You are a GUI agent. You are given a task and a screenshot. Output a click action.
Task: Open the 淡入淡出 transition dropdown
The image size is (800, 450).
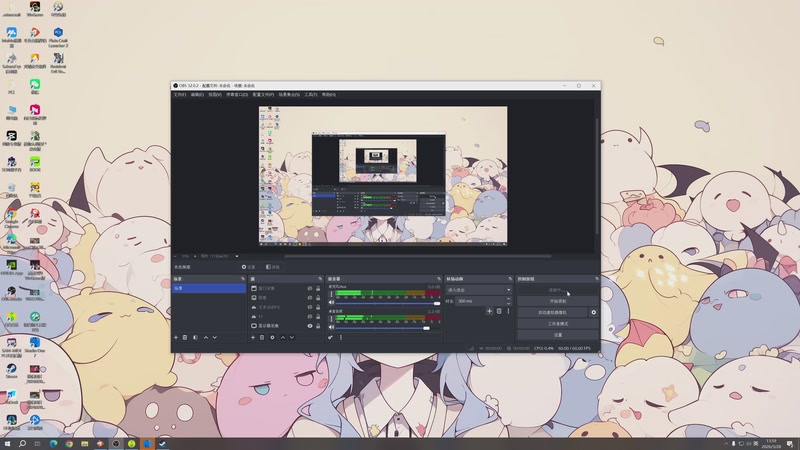click(479, 290)
